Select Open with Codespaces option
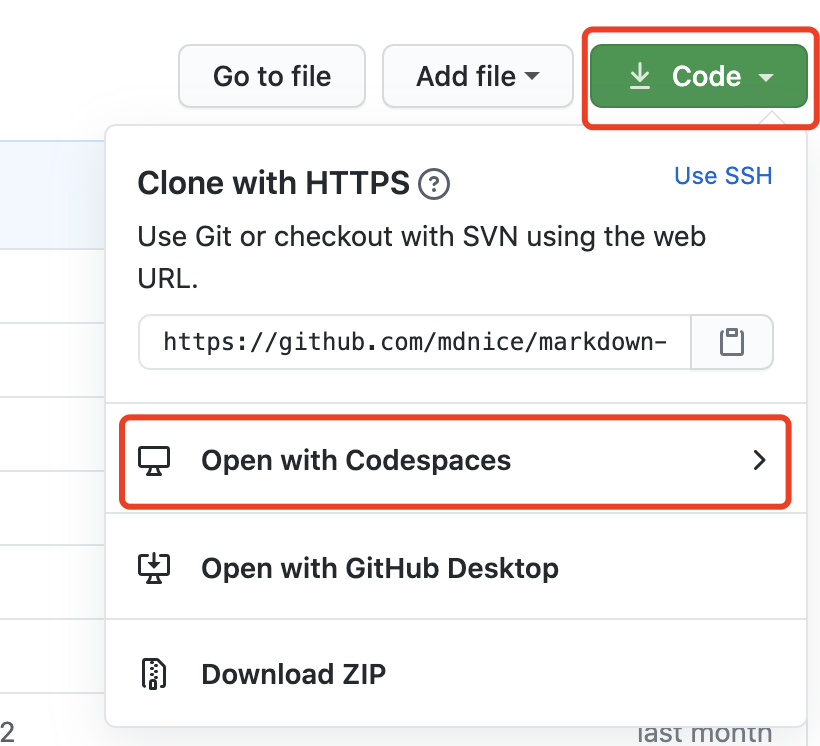This screenshot has width=820, height=746. point(356,460)
